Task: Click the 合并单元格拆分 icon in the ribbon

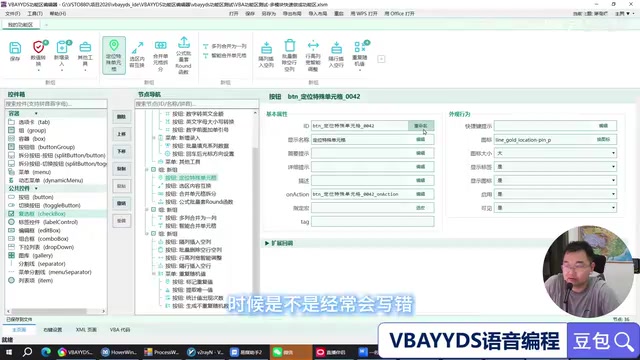Action: click(160, 46)
